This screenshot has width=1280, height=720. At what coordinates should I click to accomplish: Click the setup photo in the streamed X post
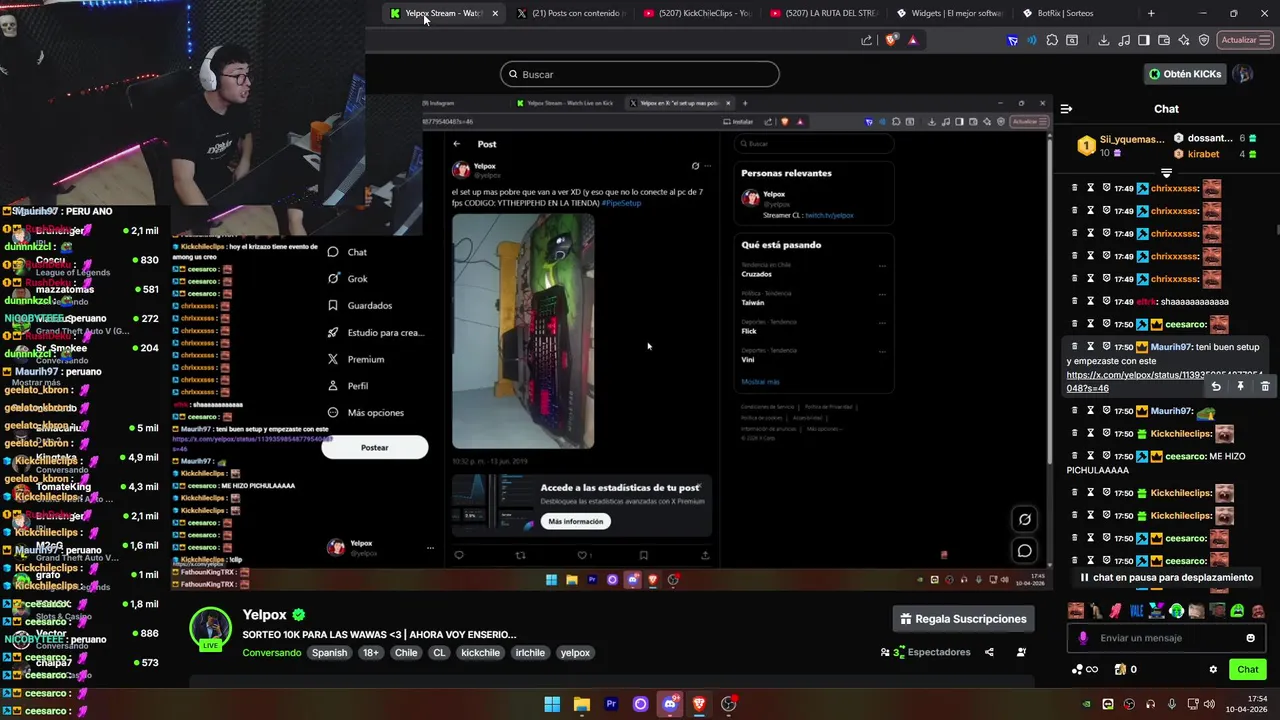click(523, 331)
